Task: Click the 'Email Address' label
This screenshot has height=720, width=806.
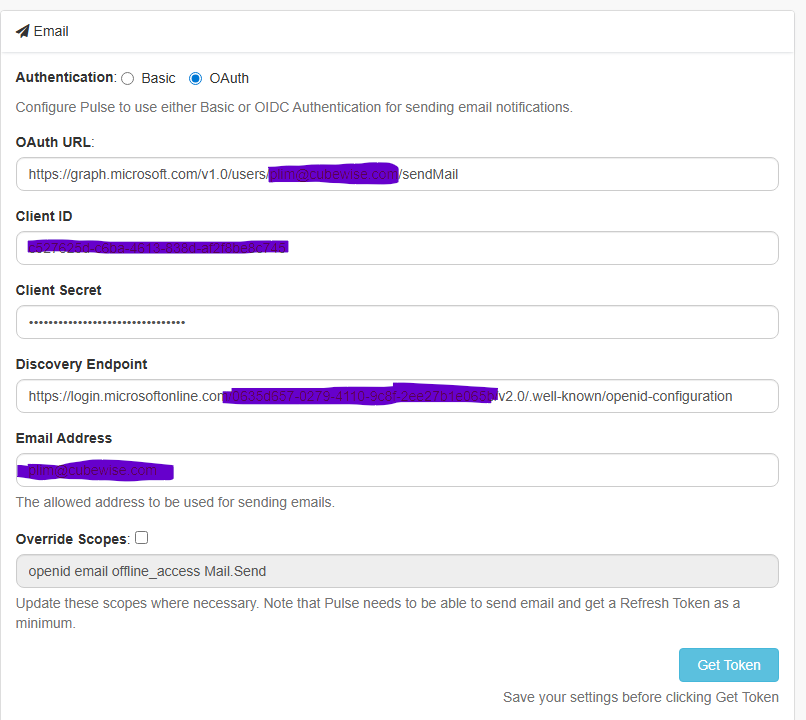Action: (x=64, y=438)
